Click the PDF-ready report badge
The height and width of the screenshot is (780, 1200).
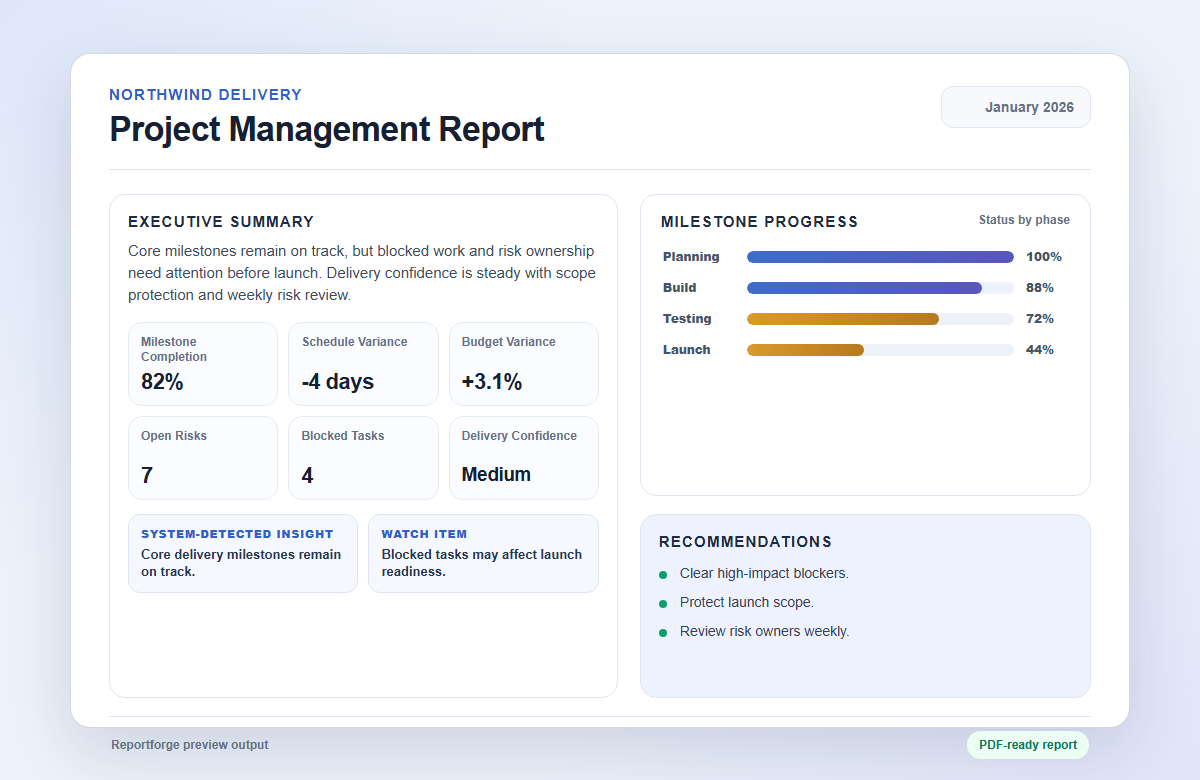pos(1027,745)
